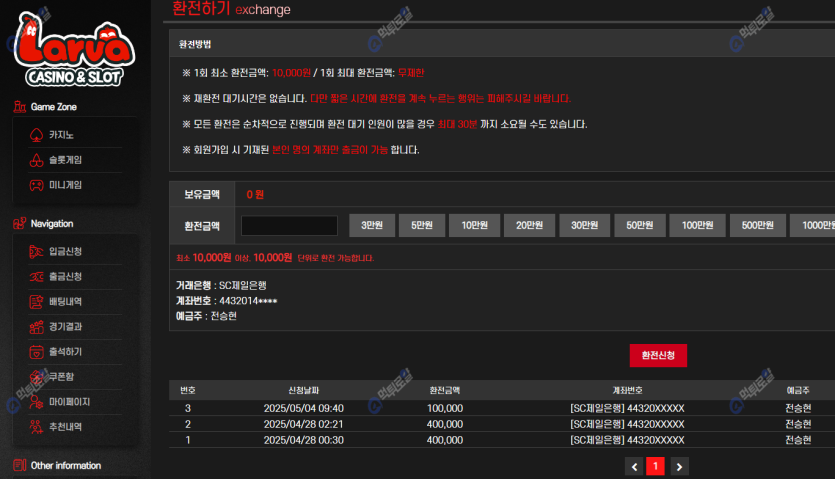The width and height of the screenshot is (835, 479).
Task: Choose the 100만원 quick amount
Action: pyautogui.click(x=696, y=226)
